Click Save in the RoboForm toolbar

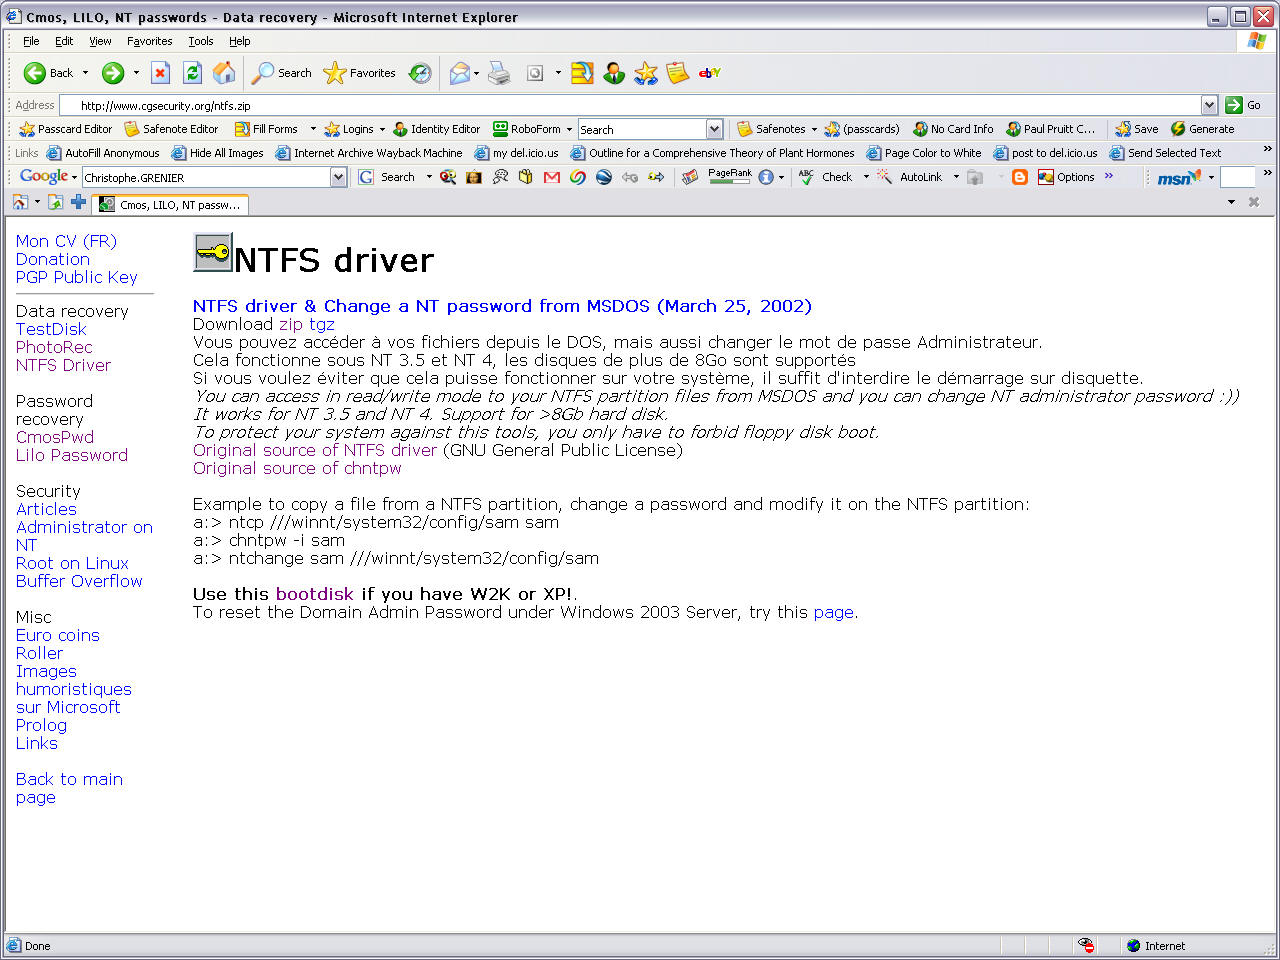(x=1137, y=129)
